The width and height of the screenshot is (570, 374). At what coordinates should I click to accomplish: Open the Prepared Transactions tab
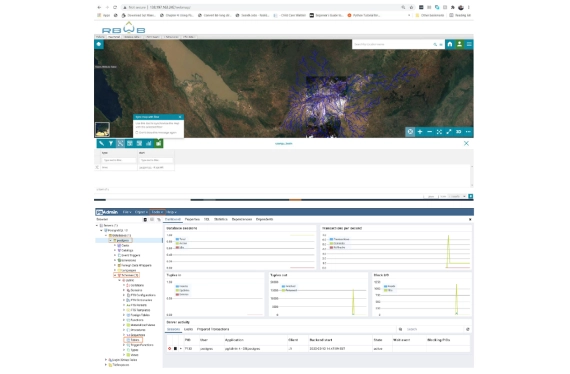coord(213,329)
